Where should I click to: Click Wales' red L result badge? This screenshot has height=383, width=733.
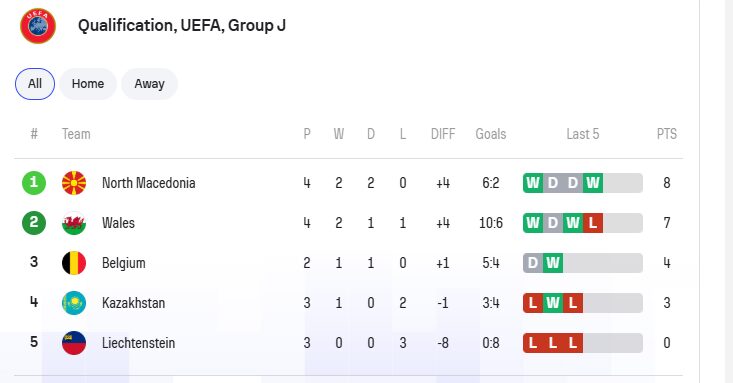click(593, 223)
